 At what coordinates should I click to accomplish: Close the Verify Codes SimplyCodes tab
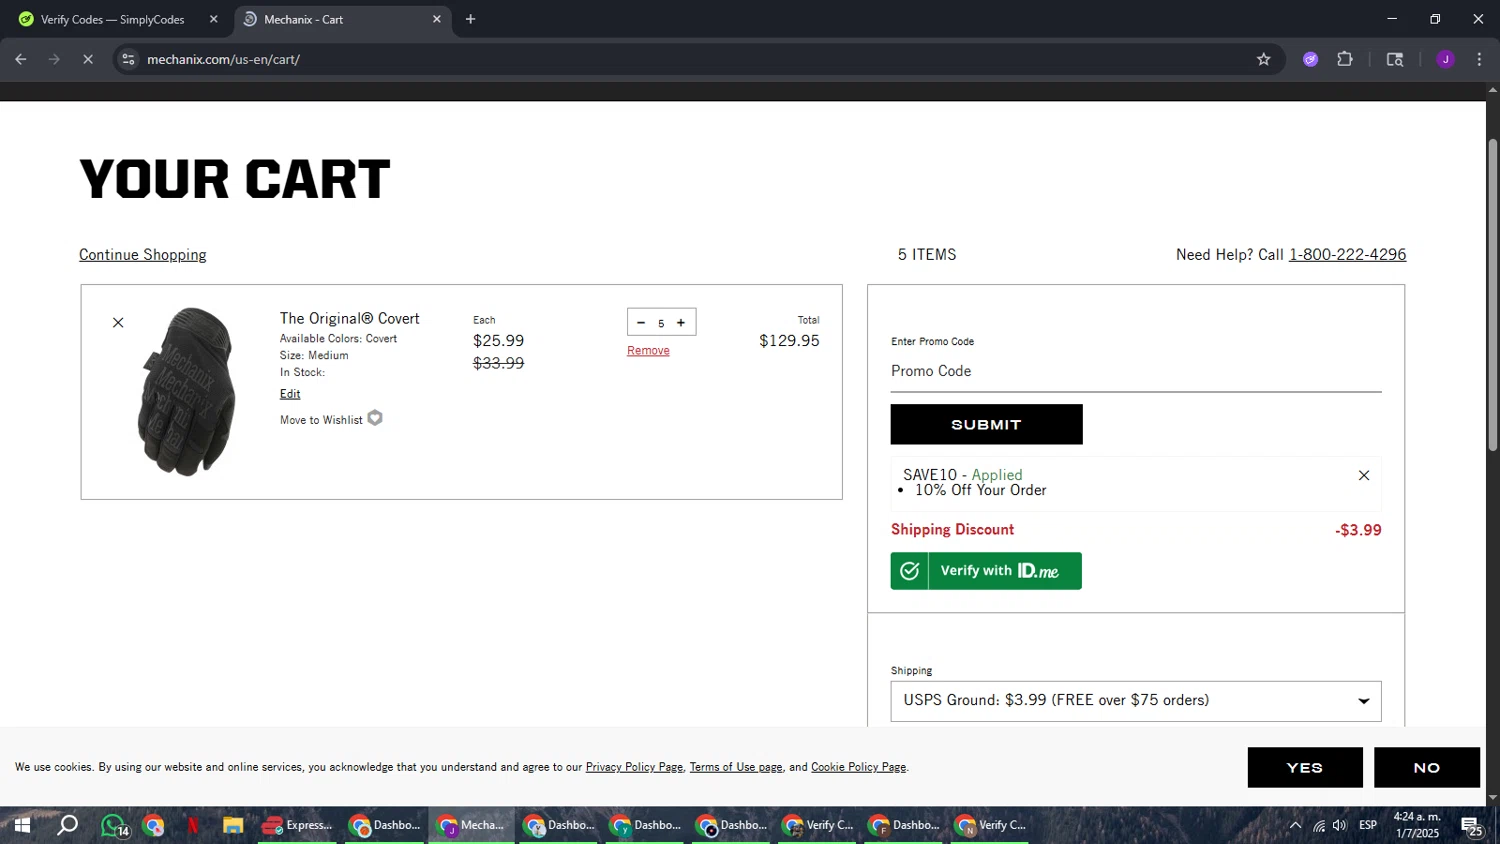coord(213,19)
